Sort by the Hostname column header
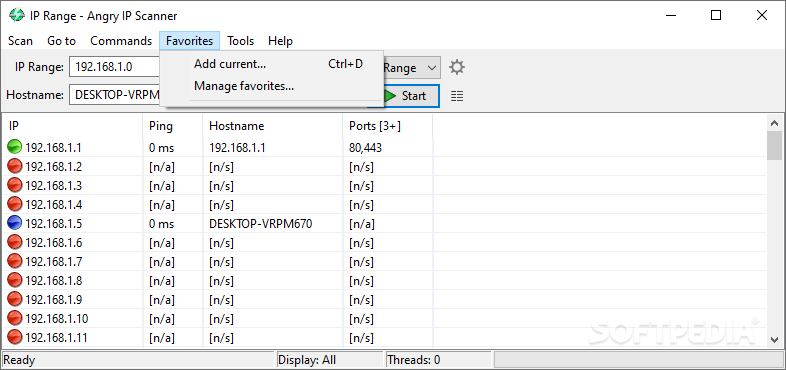This screenshot has height=370, width=786. [273, 126]
